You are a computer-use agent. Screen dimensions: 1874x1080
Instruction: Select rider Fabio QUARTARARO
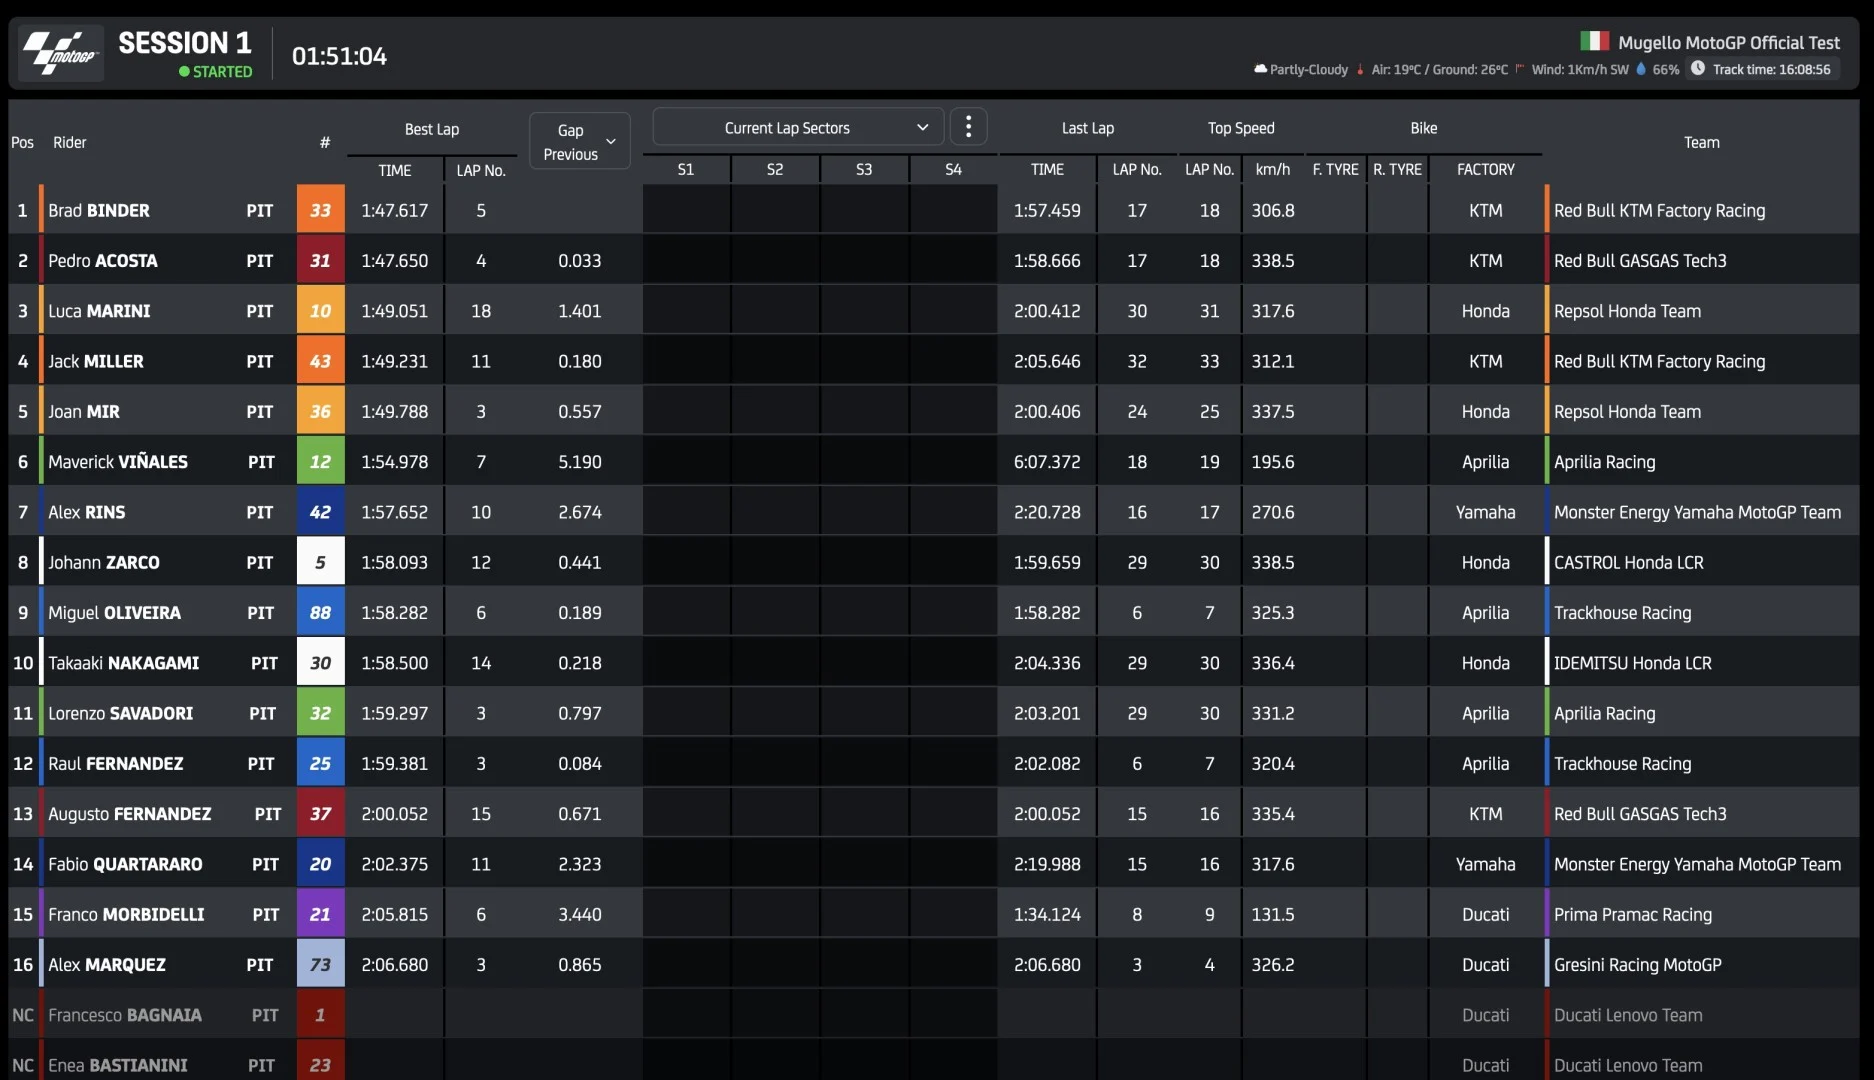(x=125, y=864)
